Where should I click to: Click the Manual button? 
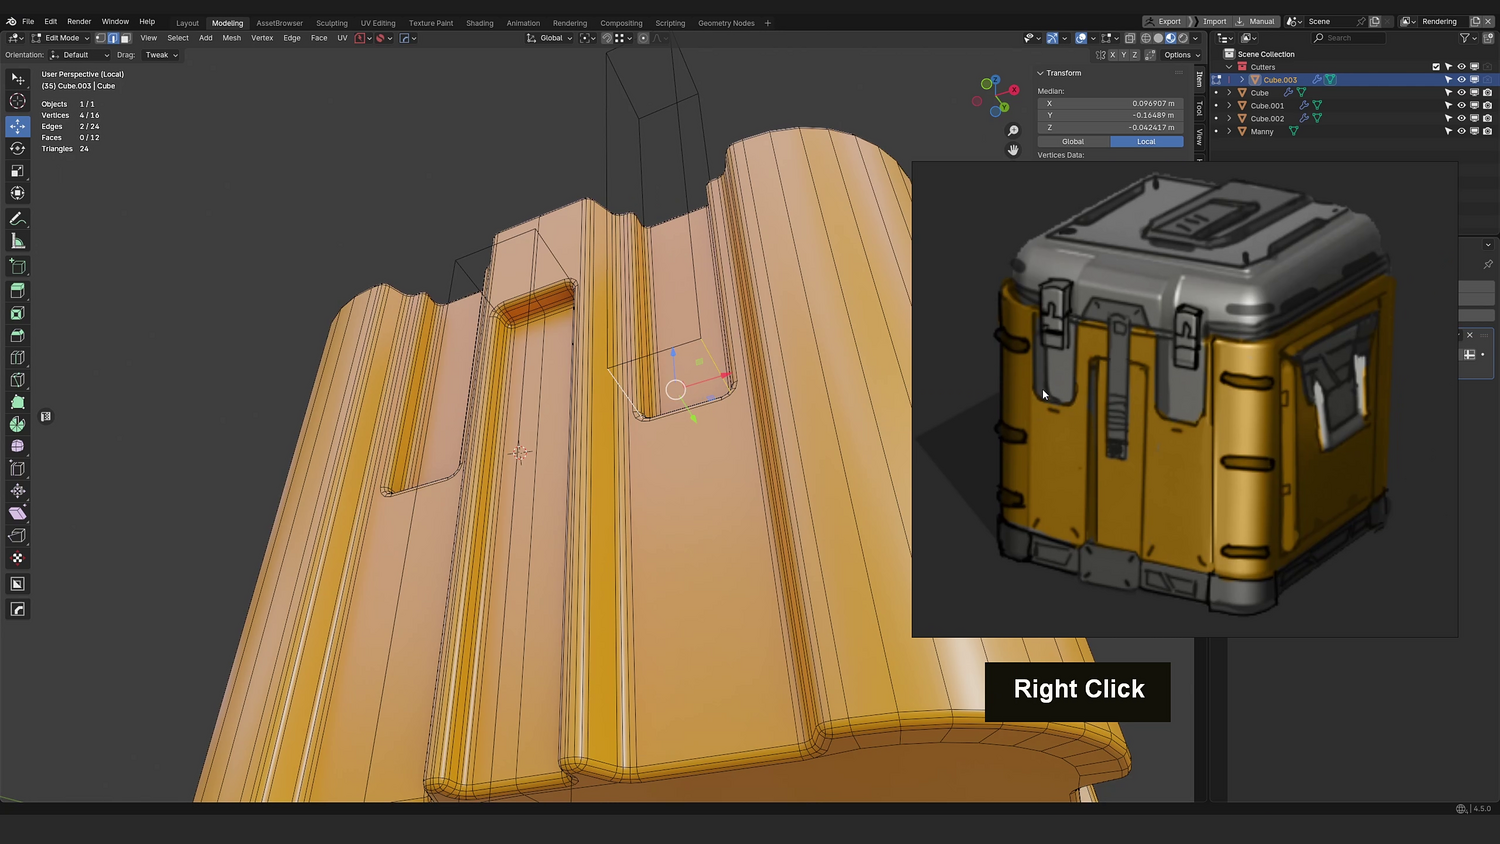click(1256, 21)
